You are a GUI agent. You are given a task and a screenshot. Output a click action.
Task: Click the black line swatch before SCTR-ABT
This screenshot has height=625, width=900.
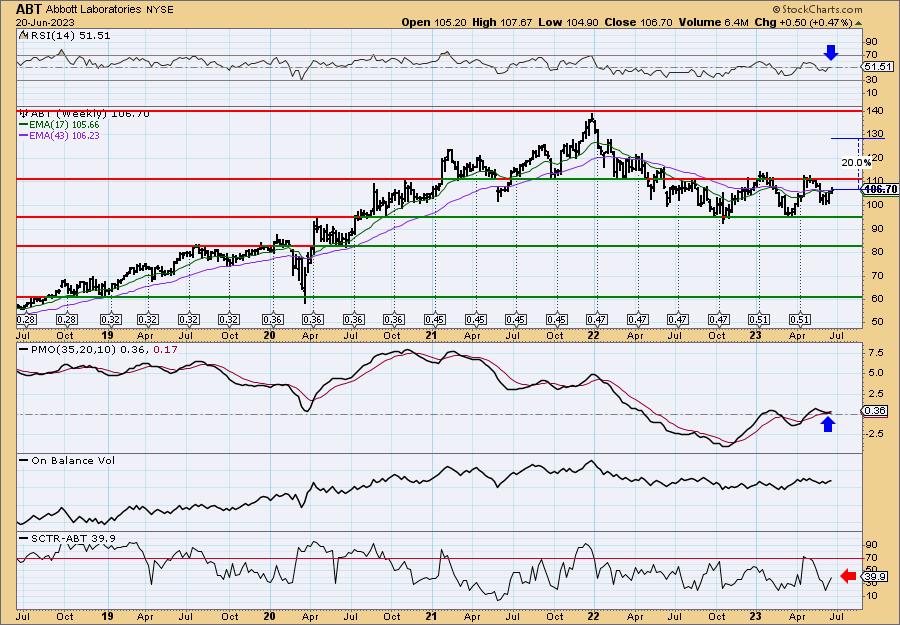[x=24, y=538]
